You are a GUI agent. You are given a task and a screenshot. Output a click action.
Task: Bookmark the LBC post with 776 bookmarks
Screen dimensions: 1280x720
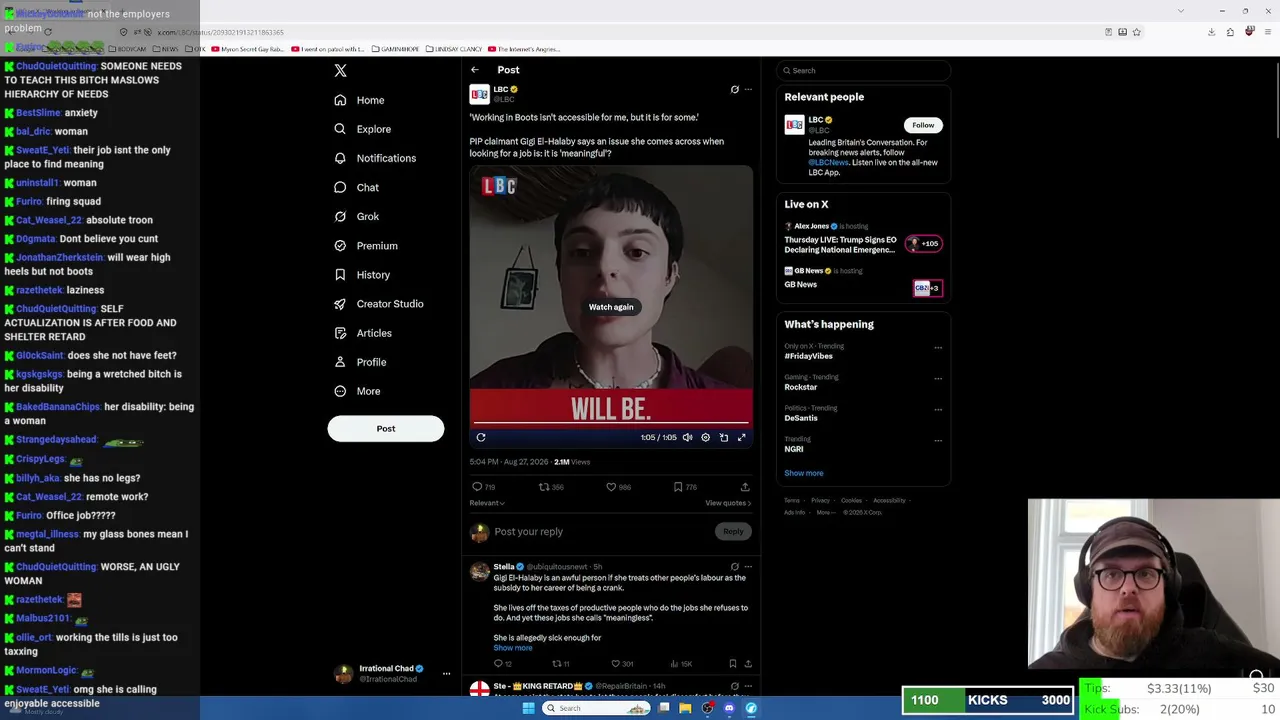tap(685, 487)
